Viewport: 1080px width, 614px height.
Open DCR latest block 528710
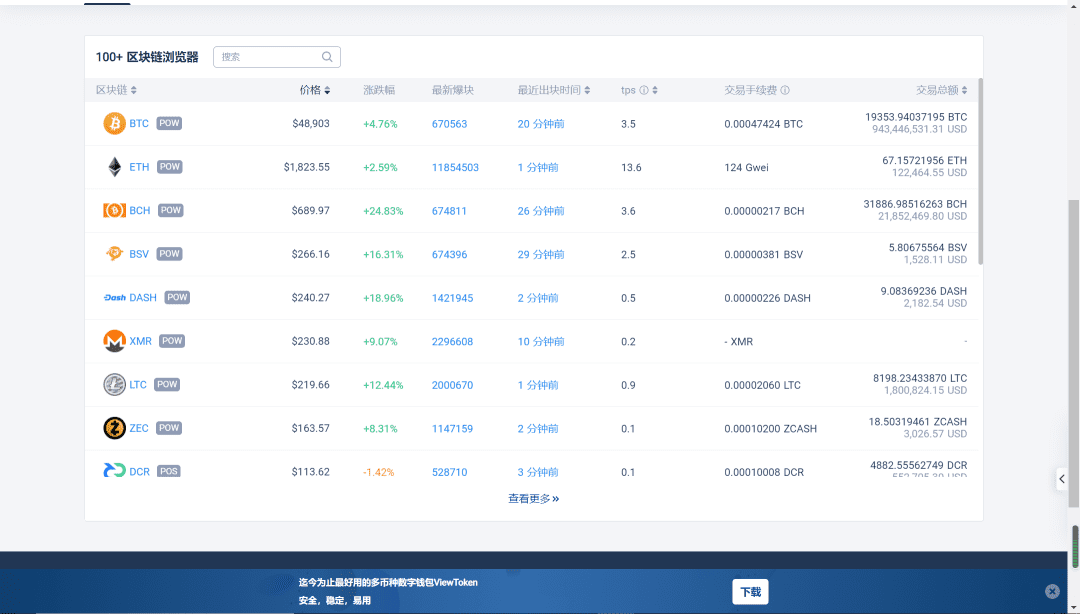point(449,472)
